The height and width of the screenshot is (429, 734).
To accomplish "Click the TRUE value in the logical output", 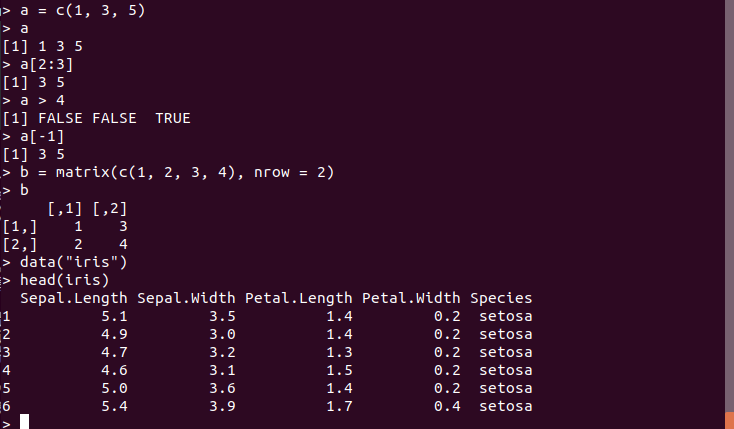I will point(172,119).
